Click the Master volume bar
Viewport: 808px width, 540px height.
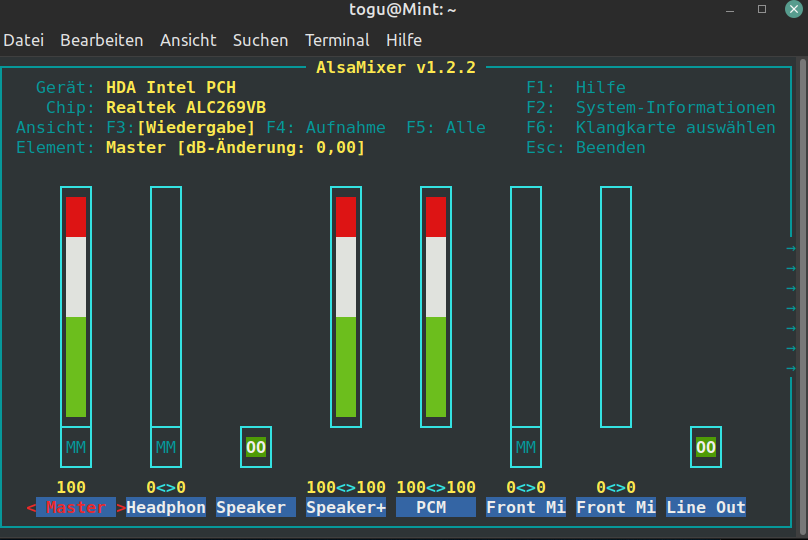[x=76, y=307]
